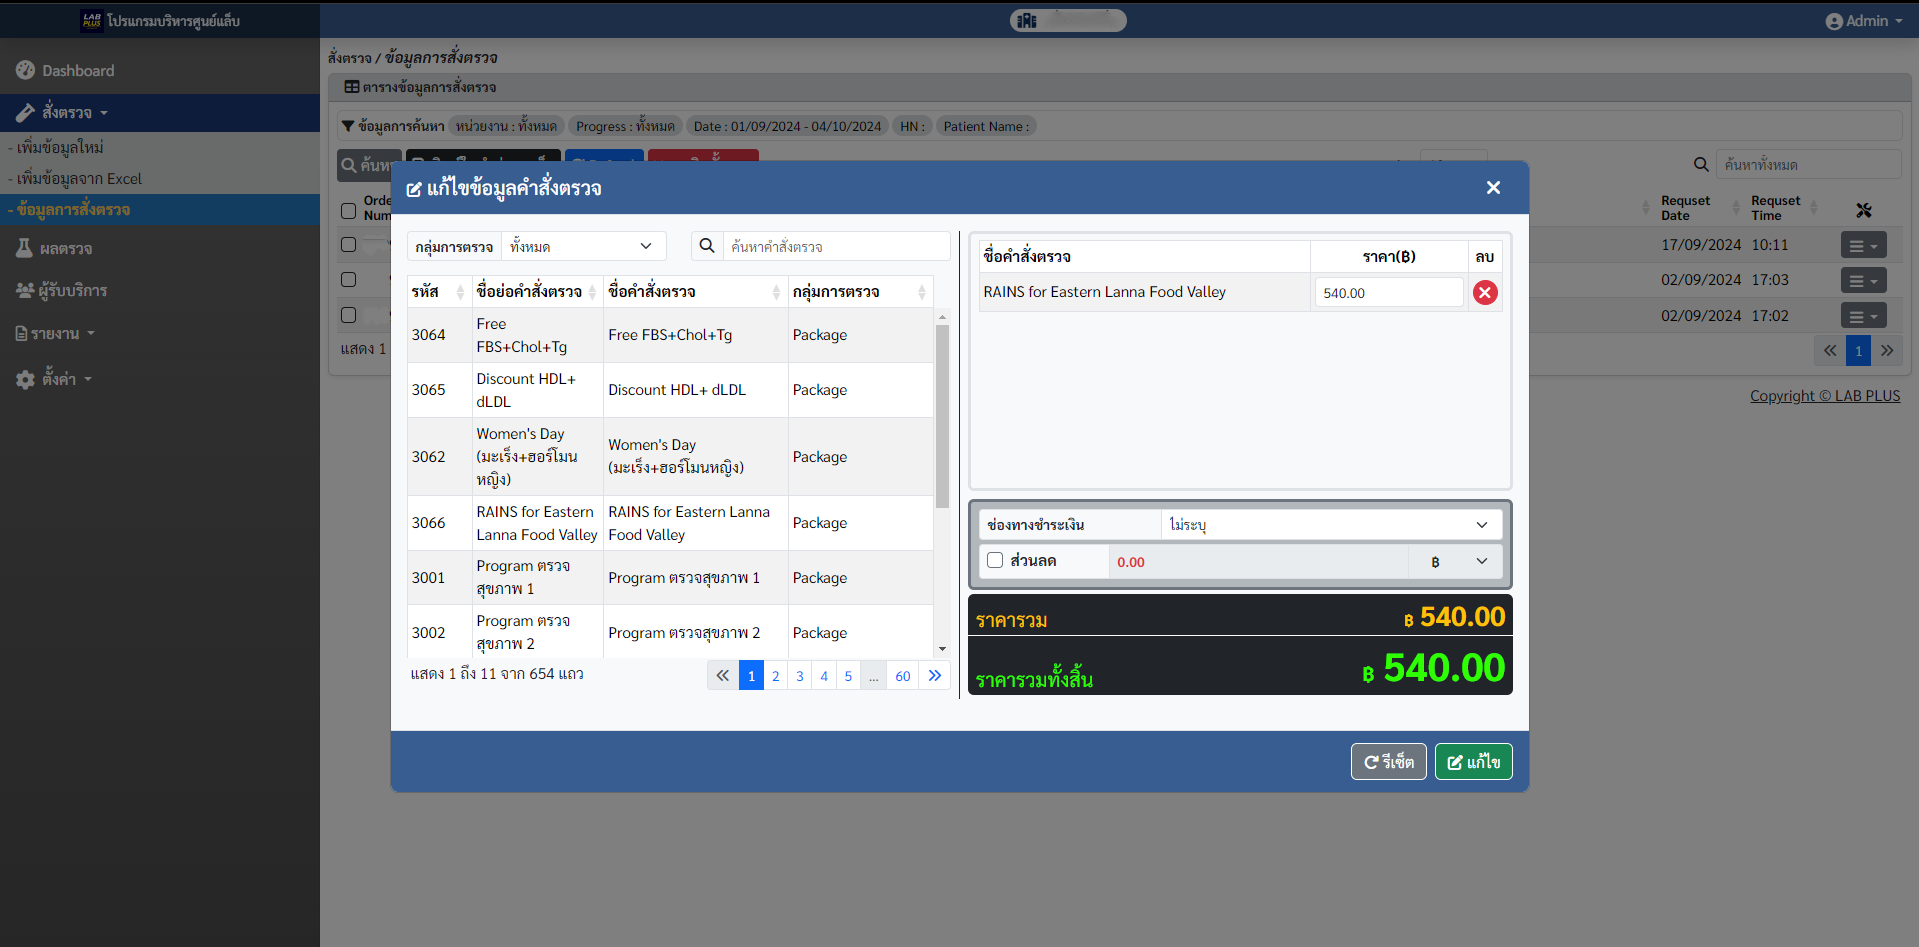Viewport: 1919px width, 947px height.
Task: Click the search magnifier icon in modal
Action: [x=707, y=246]
